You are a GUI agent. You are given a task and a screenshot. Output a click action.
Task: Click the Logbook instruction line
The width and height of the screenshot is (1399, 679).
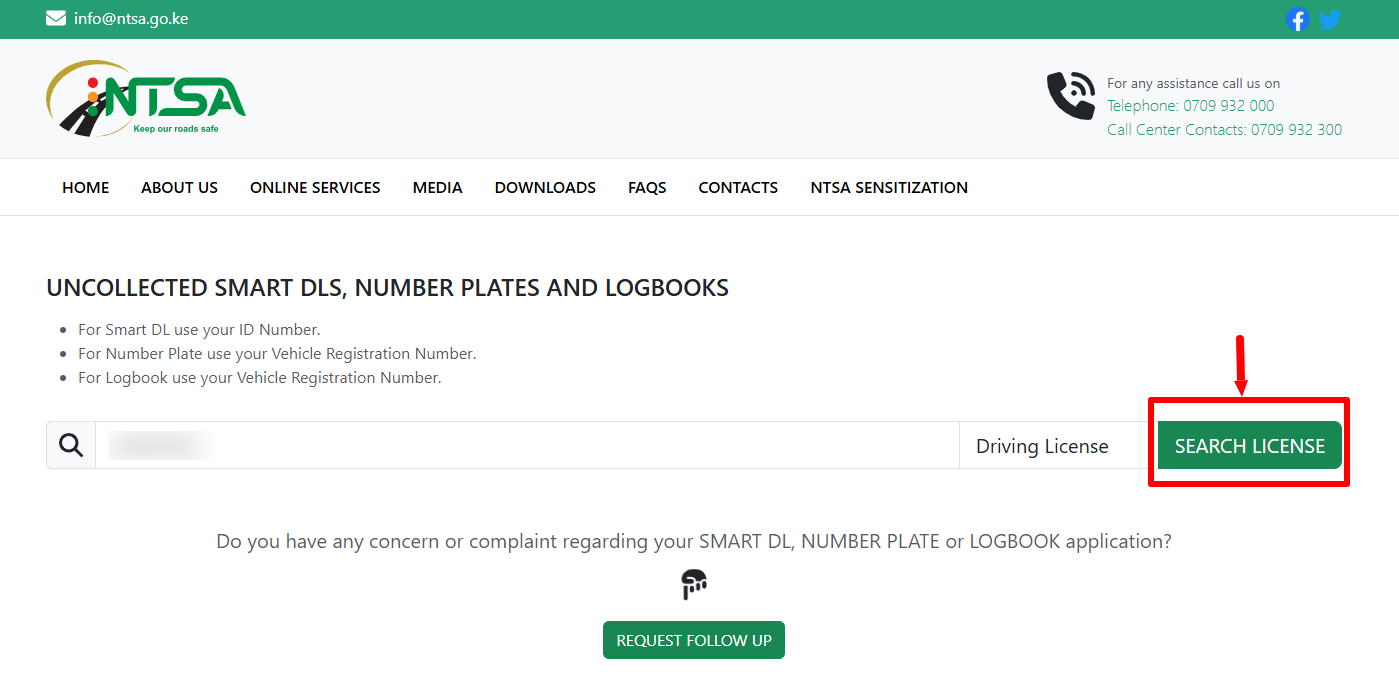tap(260, 378)
